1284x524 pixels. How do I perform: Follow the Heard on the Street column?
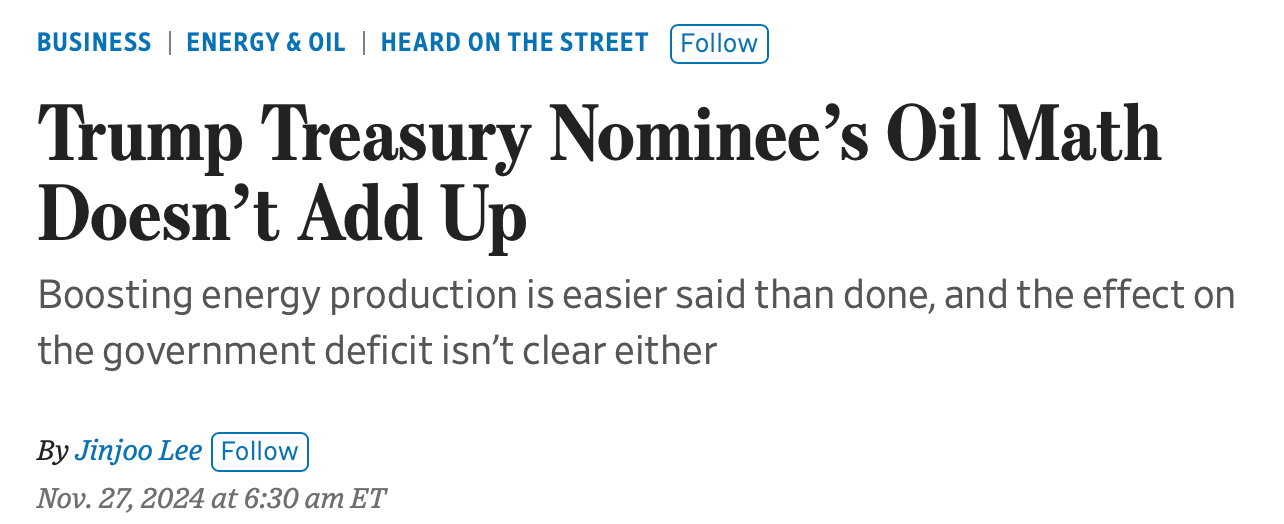tap(719, 44)
